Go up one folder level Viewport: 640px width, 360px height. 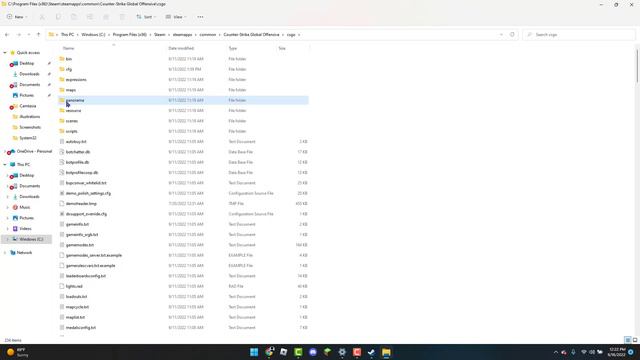(x=38, y=35)
